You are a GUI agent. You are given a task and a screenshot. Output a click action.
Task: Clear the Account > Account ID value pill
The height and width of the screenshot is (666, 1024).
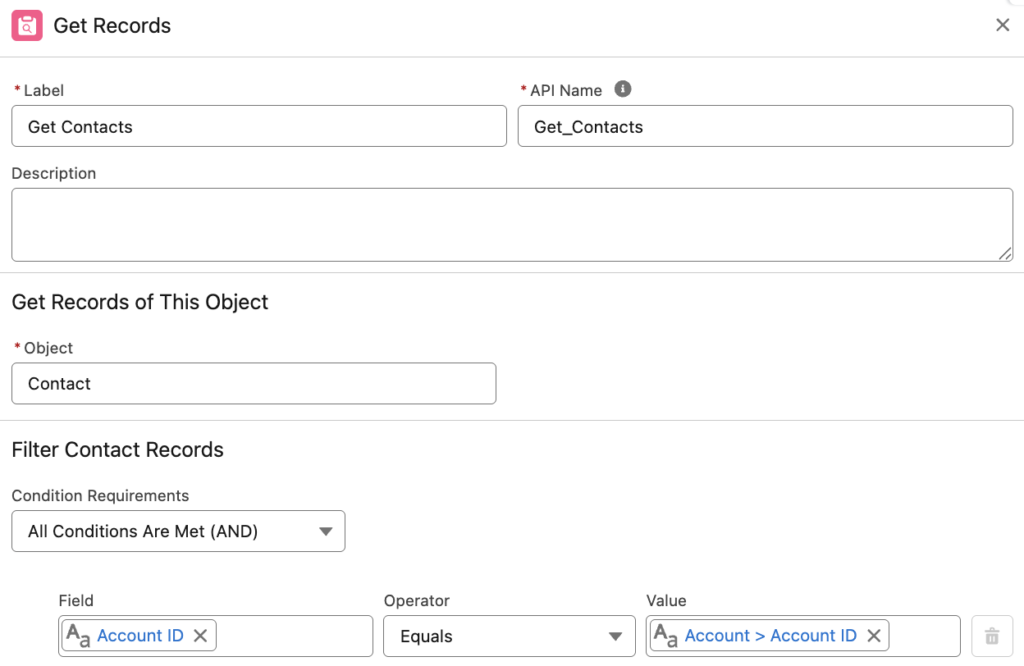(874, 635)
